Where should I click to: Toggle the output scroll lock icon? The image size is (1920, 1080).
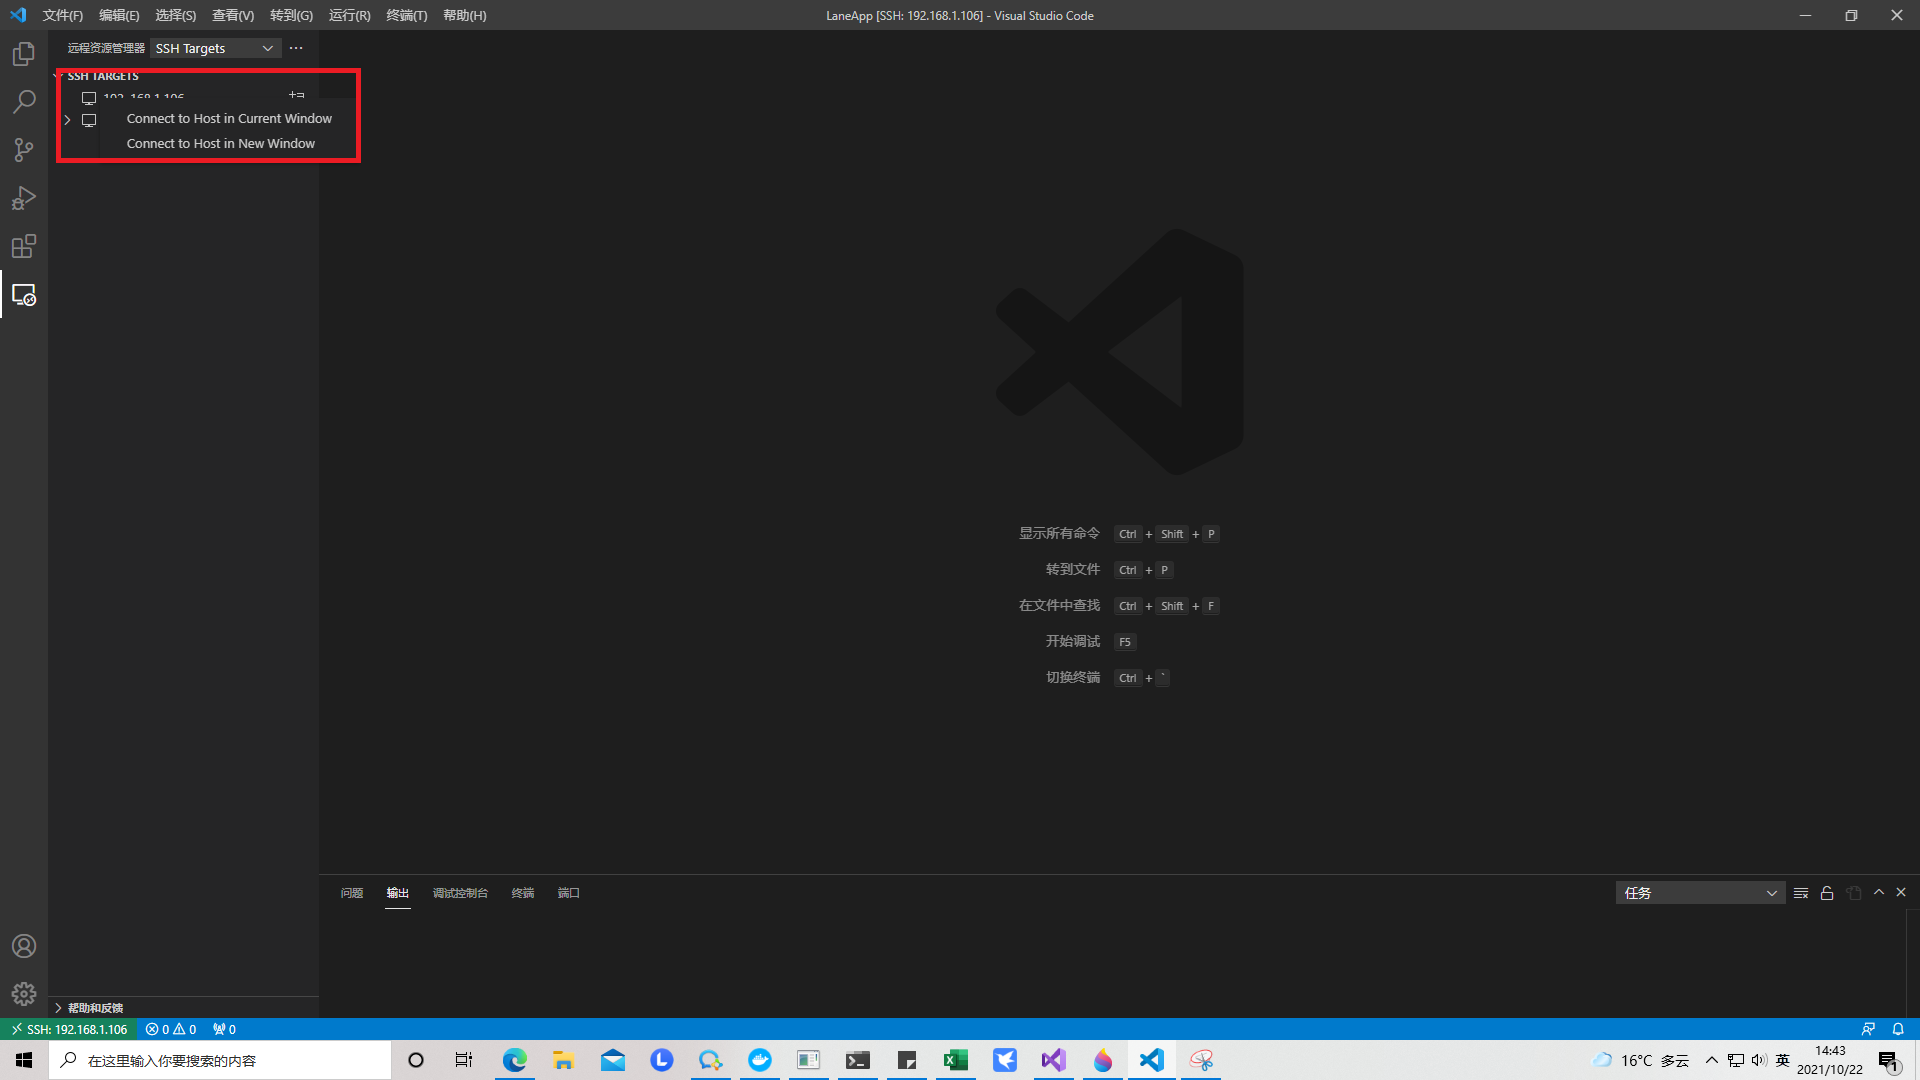click(1827, 893)
